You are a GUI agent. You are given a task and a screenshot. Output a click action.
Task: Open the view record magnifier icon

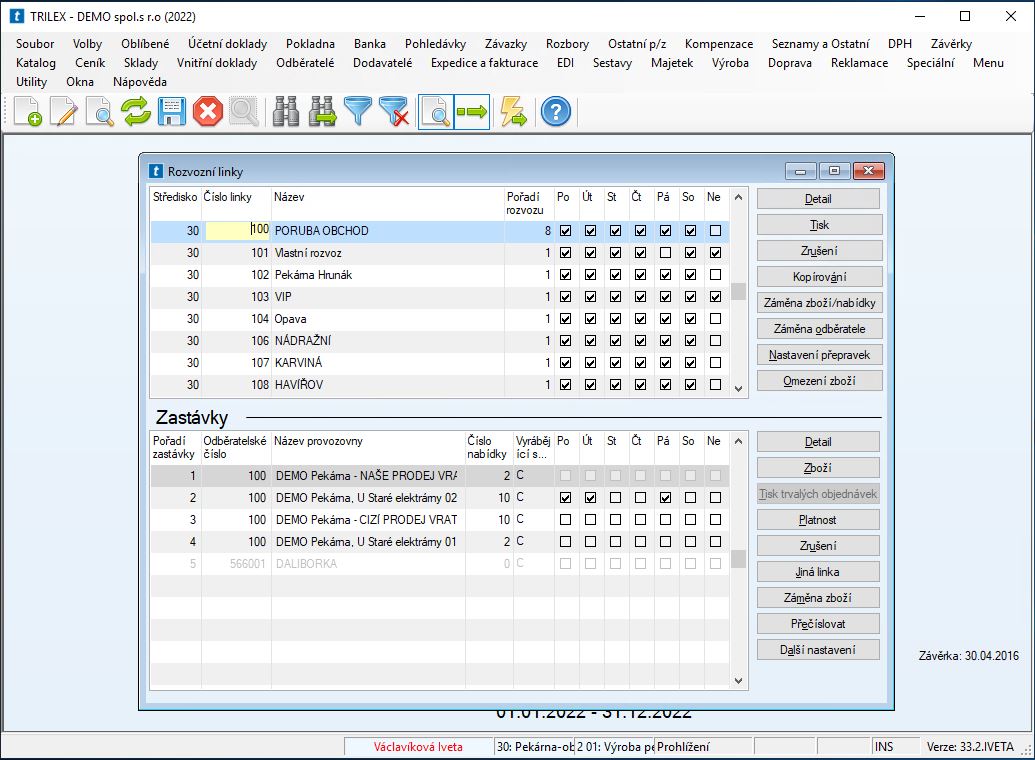click(x=100, y=112)
